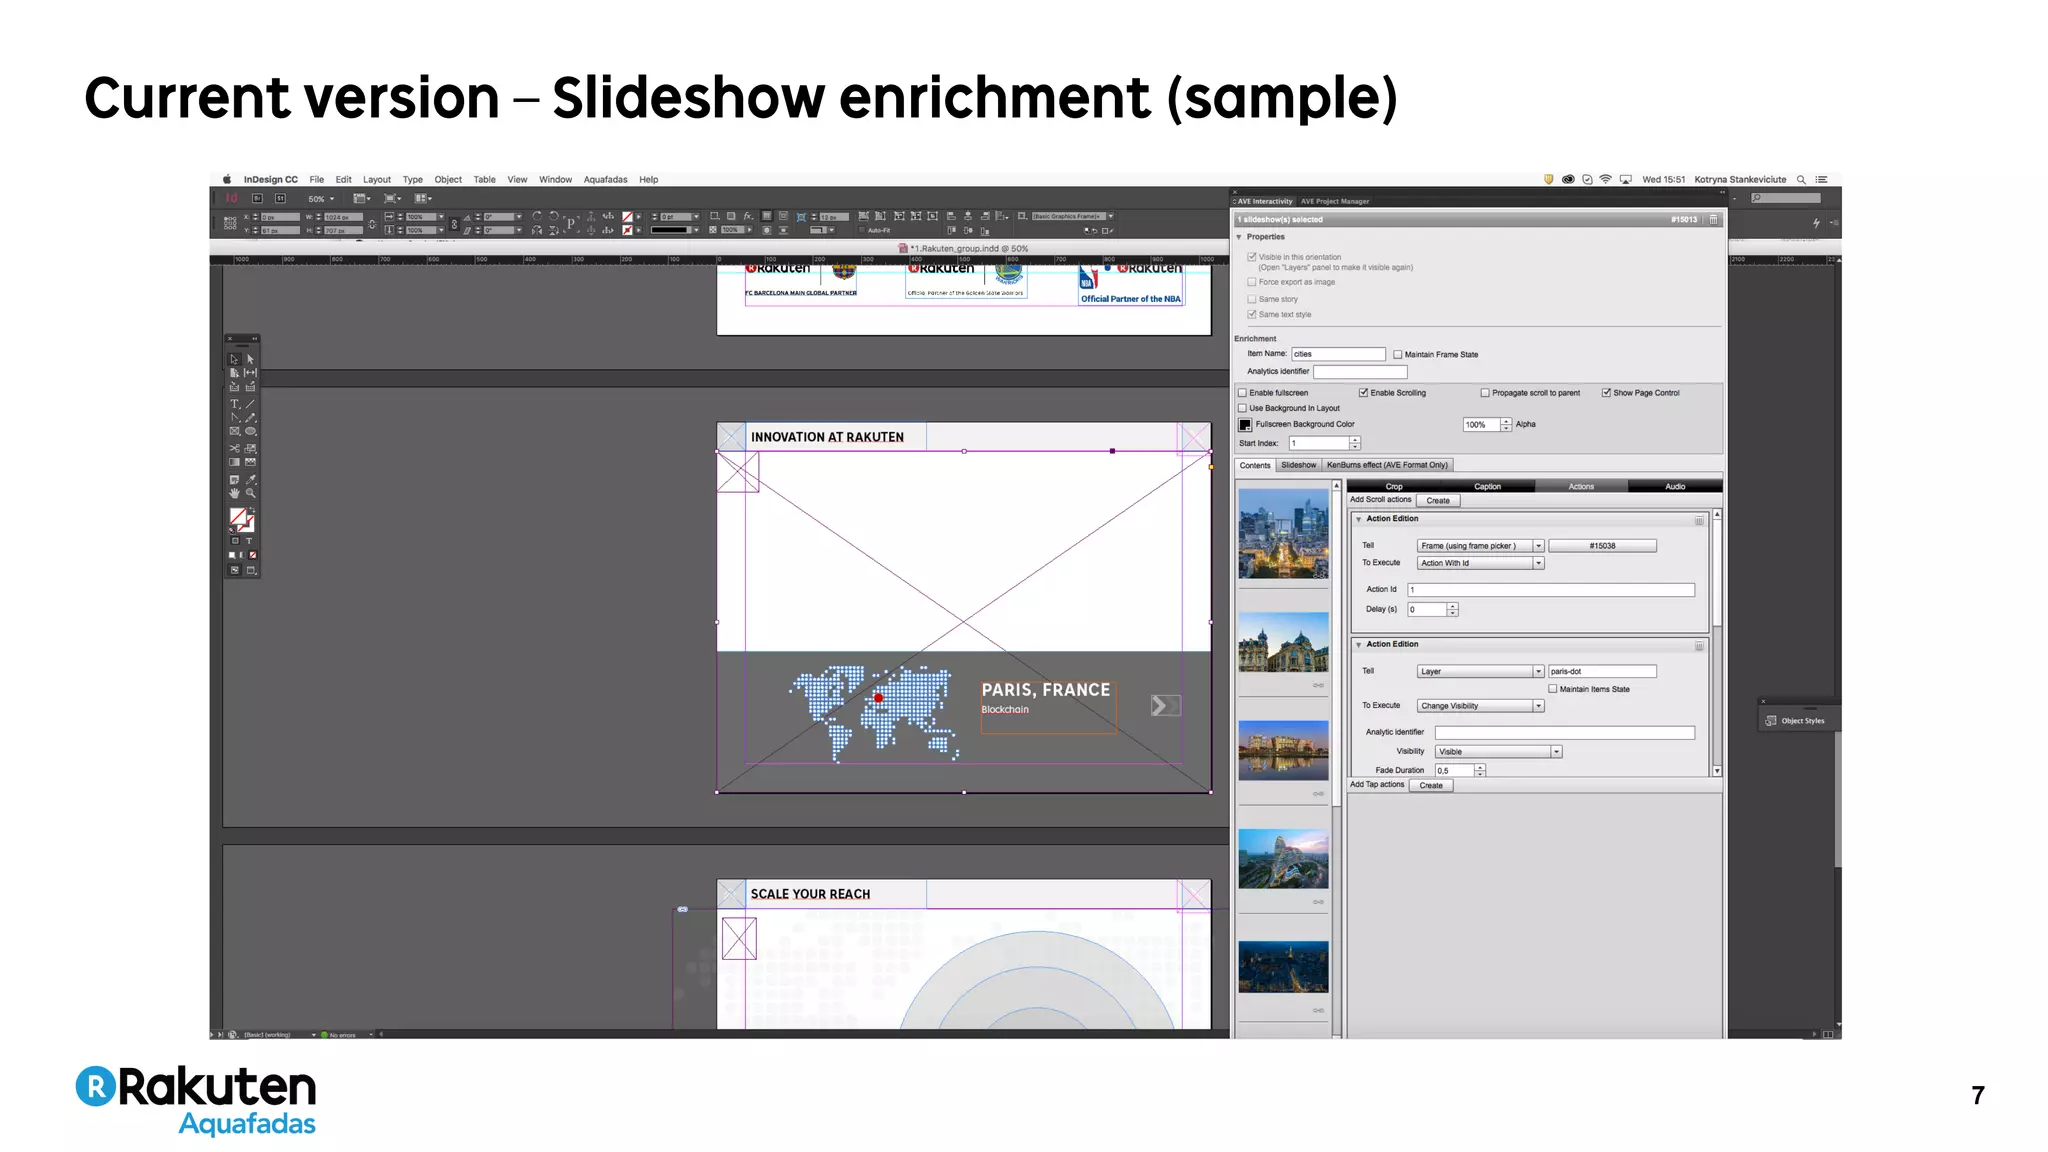Image resolution: width=2048 pixels, height=1152 pixels.
Task: Select the Direct Selection tool
Action: (x=250, y=358)
